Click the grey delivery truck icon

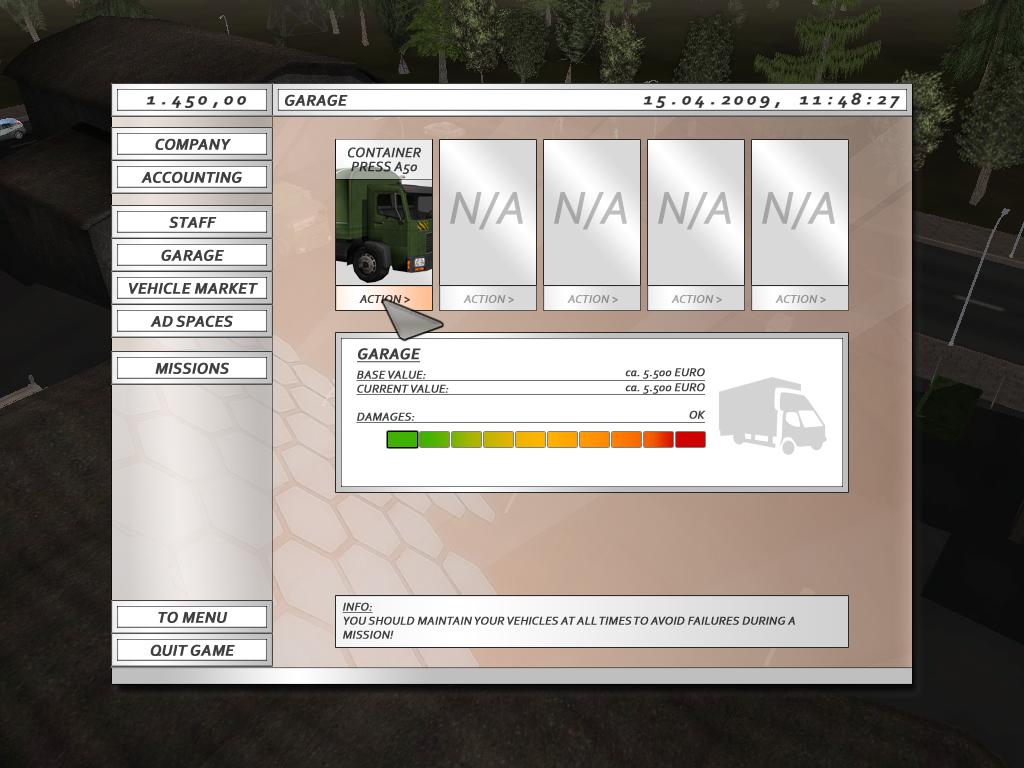[x=772, y=415]
